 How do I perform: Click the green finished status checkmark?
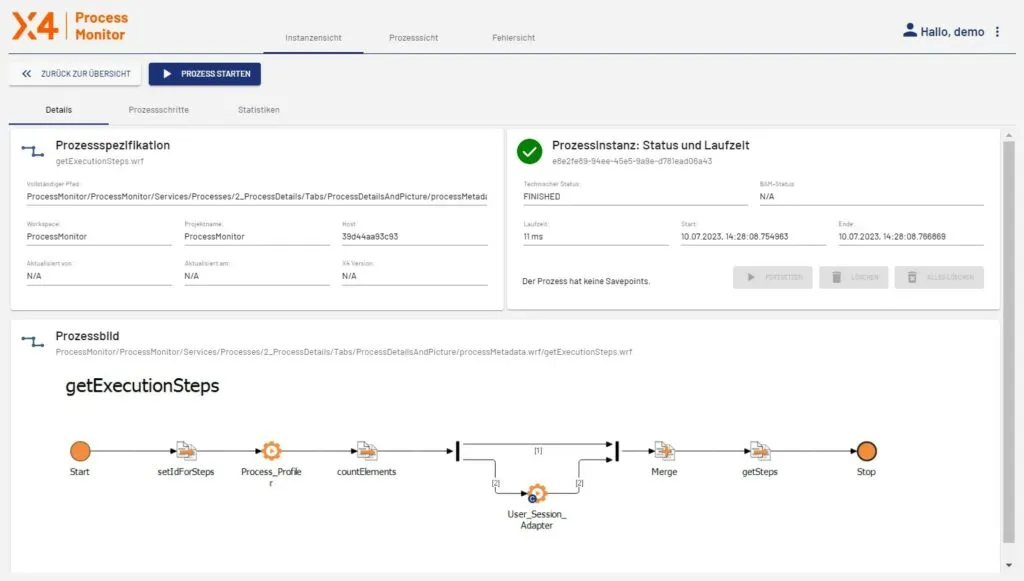tap(529, 152)
